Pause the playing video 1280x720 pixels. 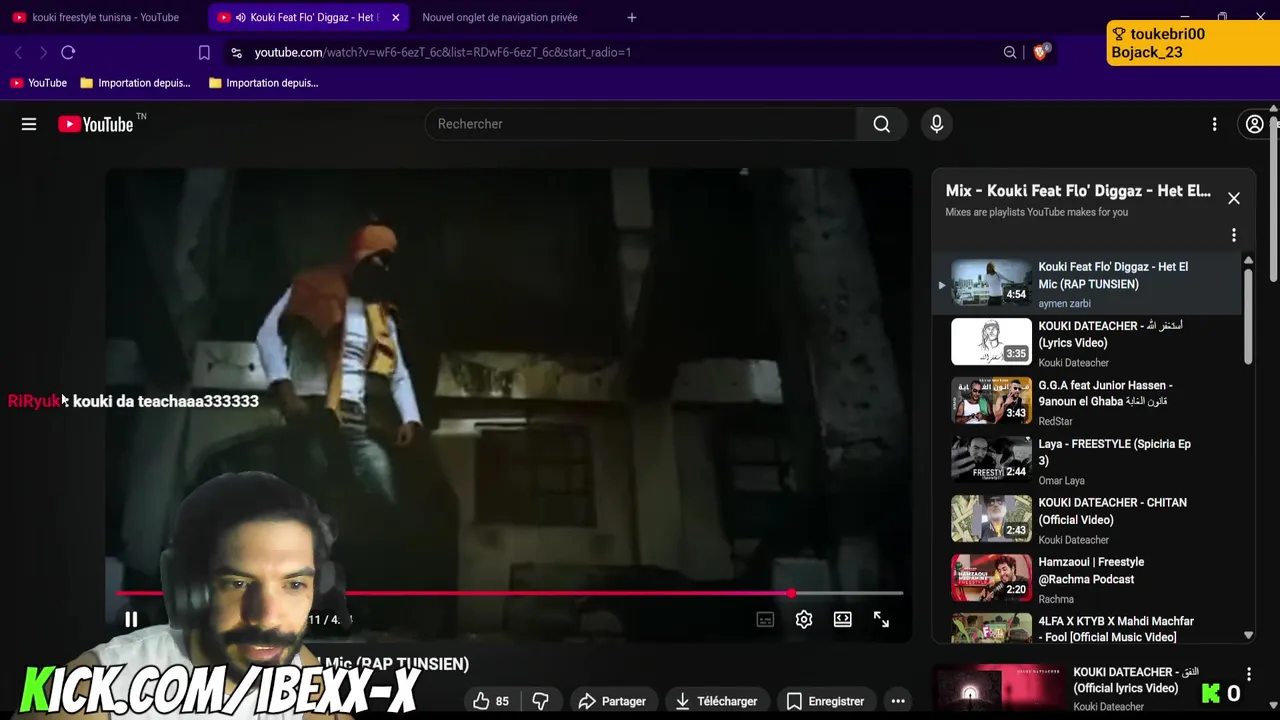[x=131, y=620]
